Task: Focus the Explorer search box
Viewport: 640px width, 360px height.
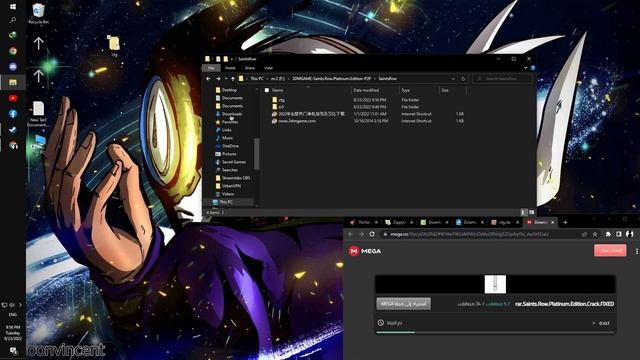Action: [x=502, y=79]
